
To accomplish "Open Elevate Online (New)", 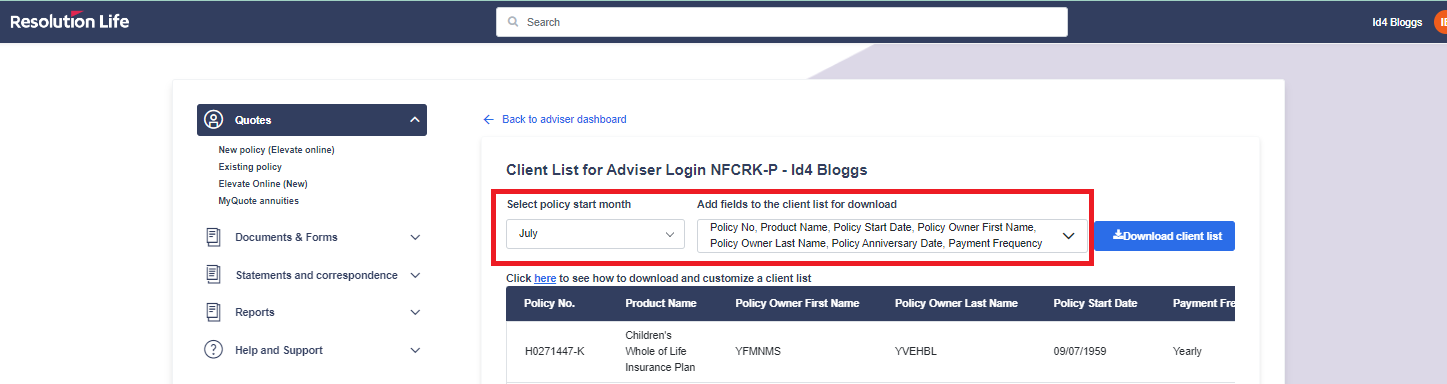I will click(x=263, y=184).
